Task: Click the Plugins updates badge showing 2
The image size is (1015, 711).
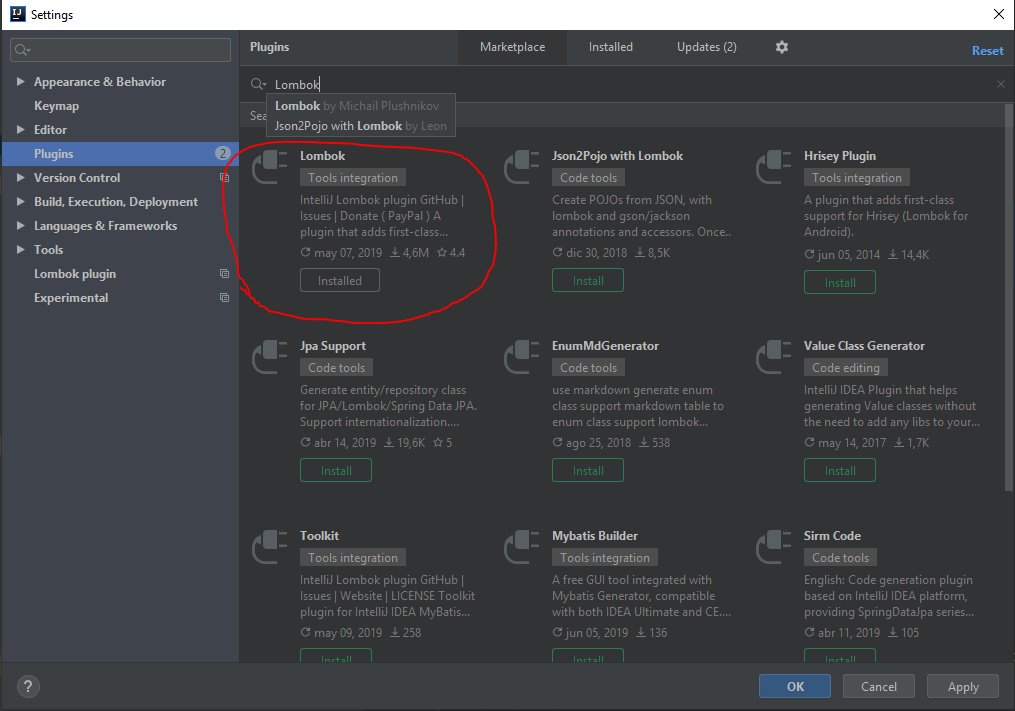Action: pos(222,153)
